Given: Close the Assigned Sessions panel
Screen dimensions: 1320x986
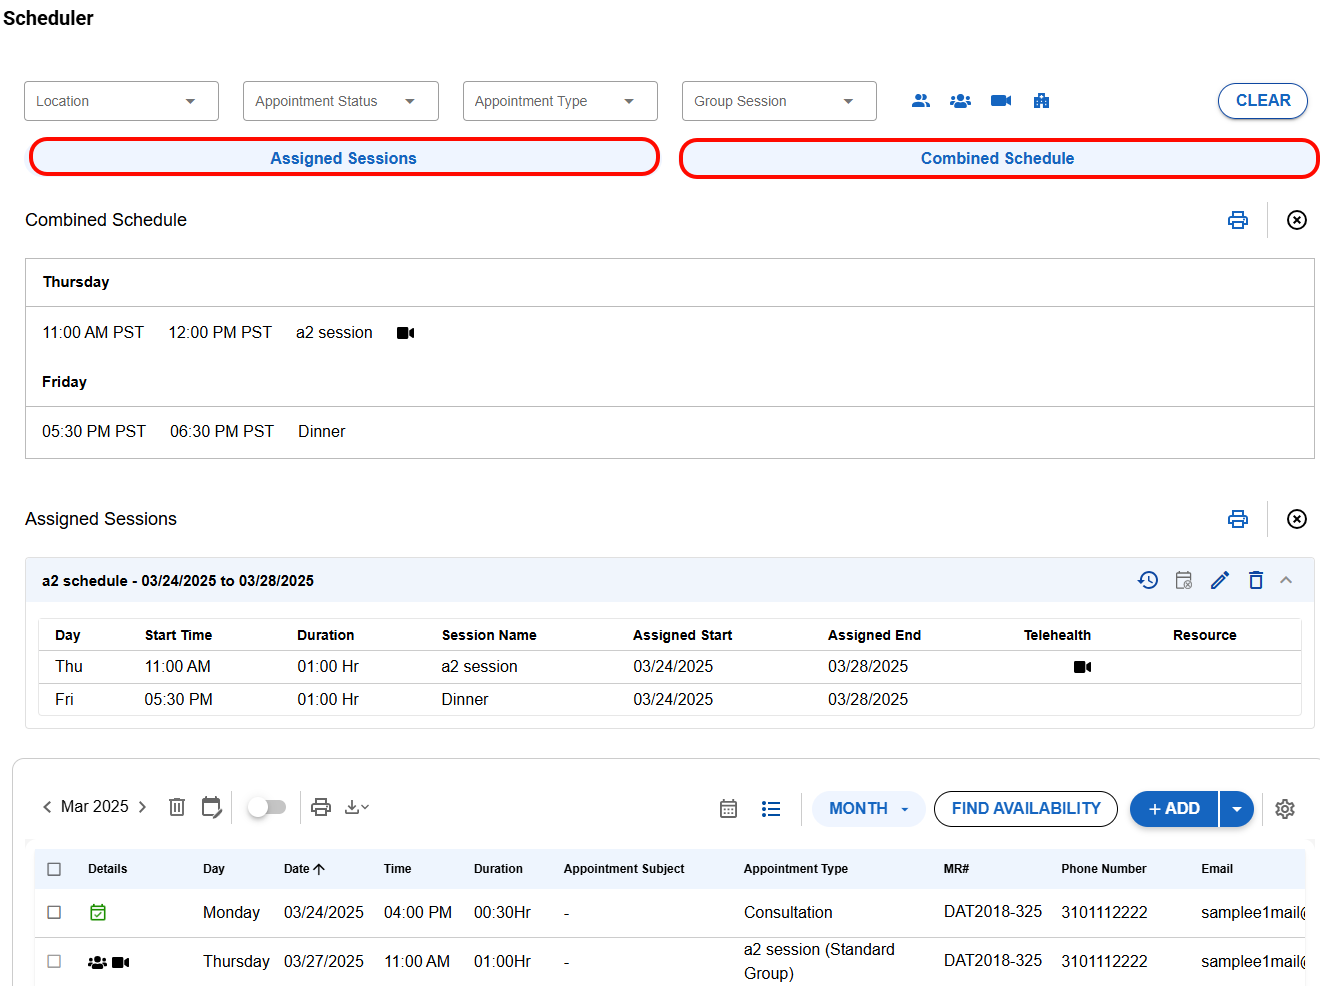Looking at the screenshot, I should pos(1296,519).
